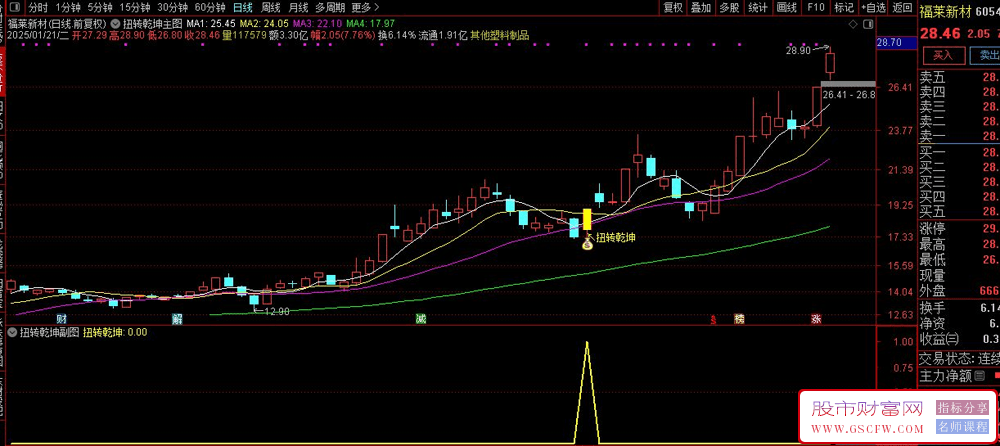Click the 复权 adjustment button
The height and width of the screenshot is (446, 1000).
[x=673, y=8]
